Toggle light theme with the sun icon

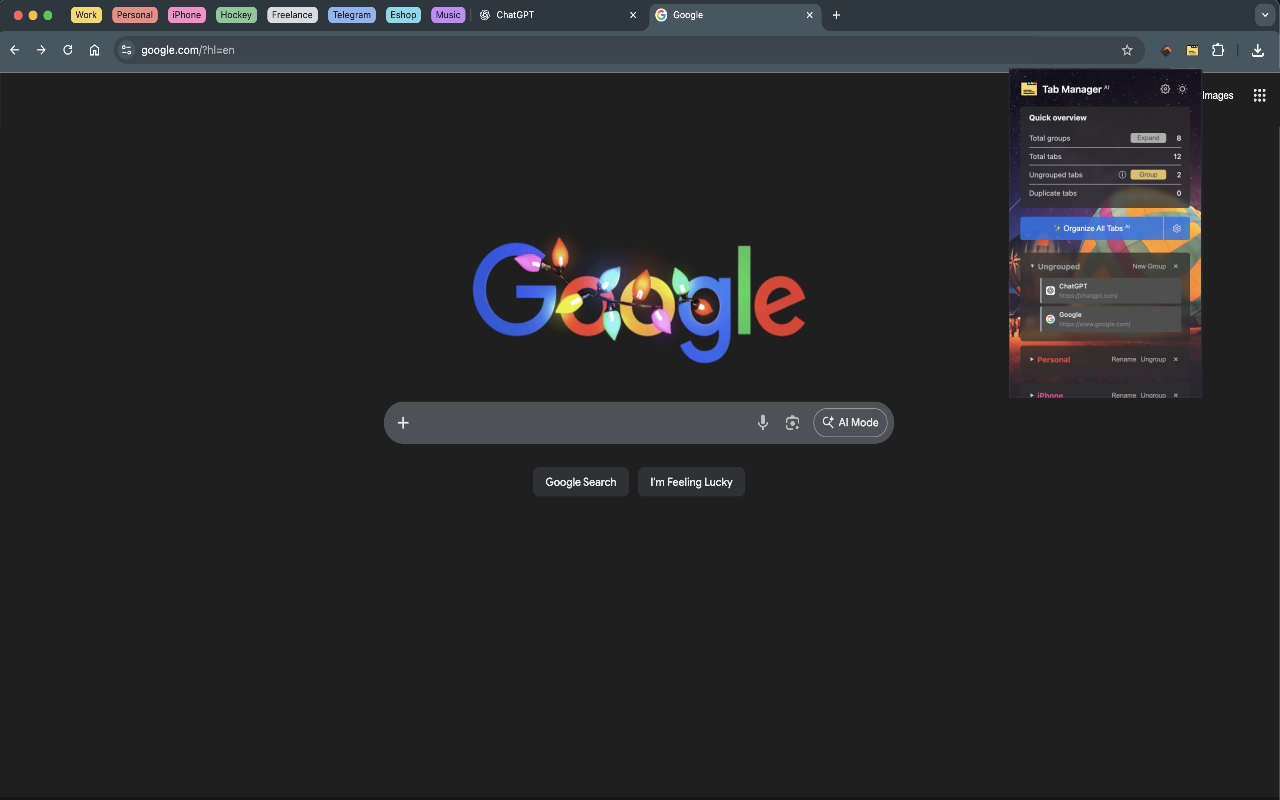1182,89
